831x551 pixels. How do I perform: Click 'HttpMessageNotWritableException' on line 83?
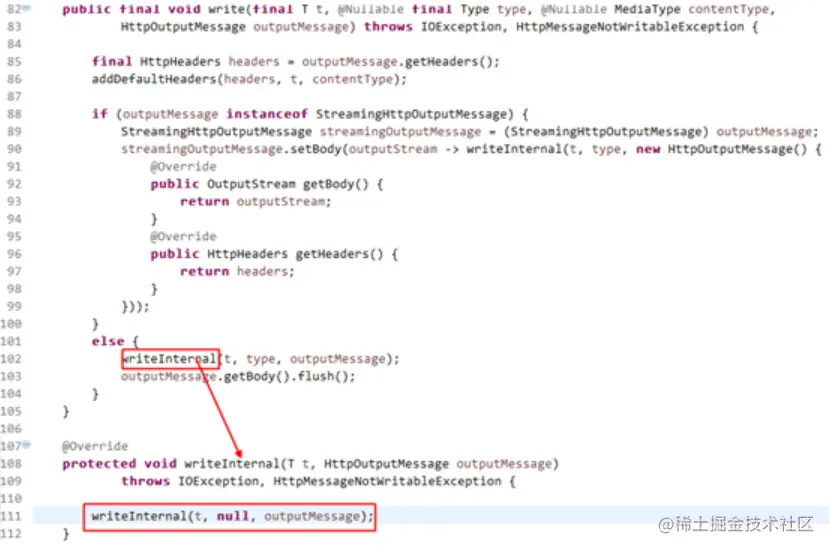coord(630,26)
